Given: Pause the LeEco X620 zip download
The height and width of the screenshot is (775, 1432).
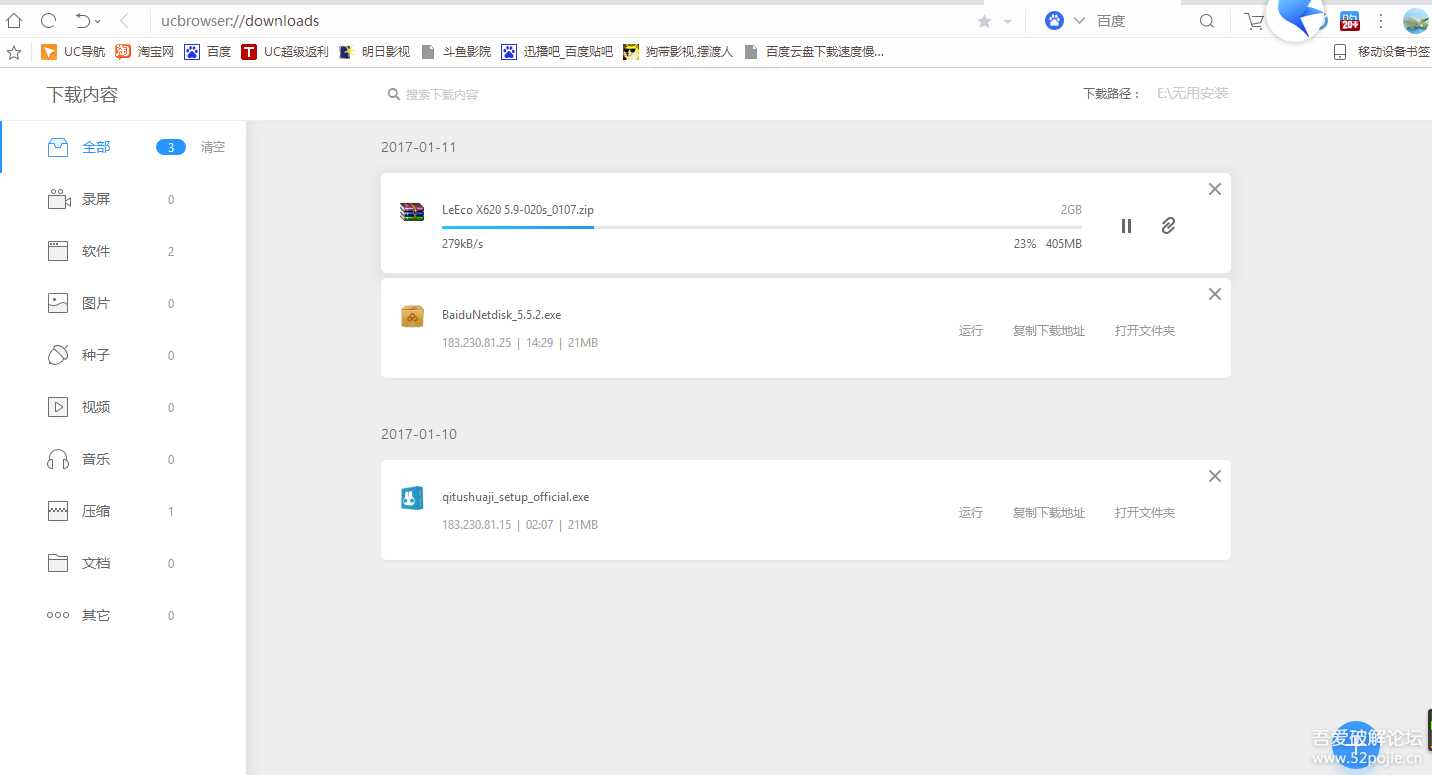Looking at the screenshot, I should point(1126,226).
